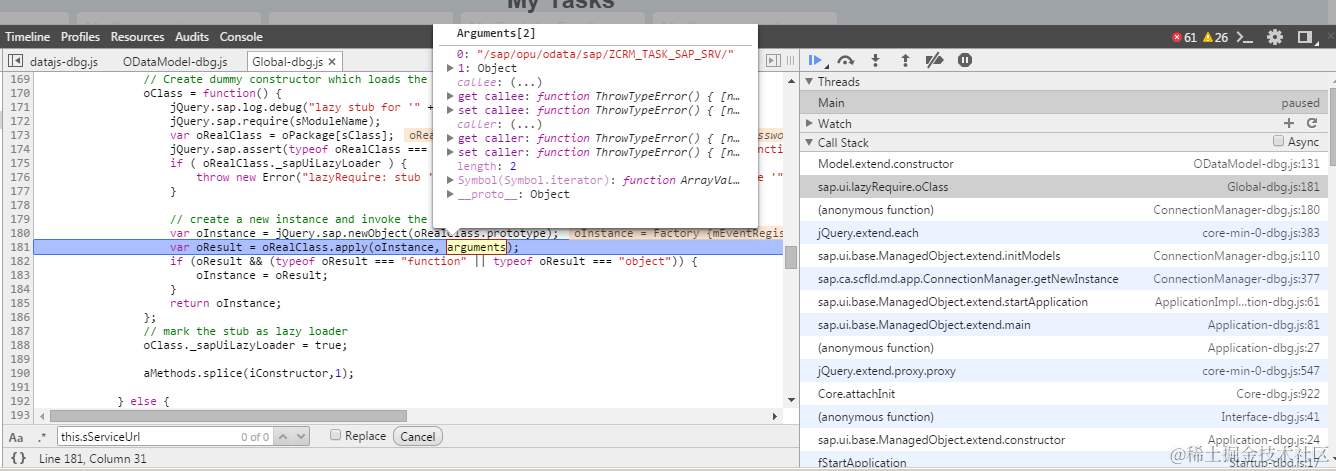
Task: Click the red error count icon
Action: coord(1177,37)
